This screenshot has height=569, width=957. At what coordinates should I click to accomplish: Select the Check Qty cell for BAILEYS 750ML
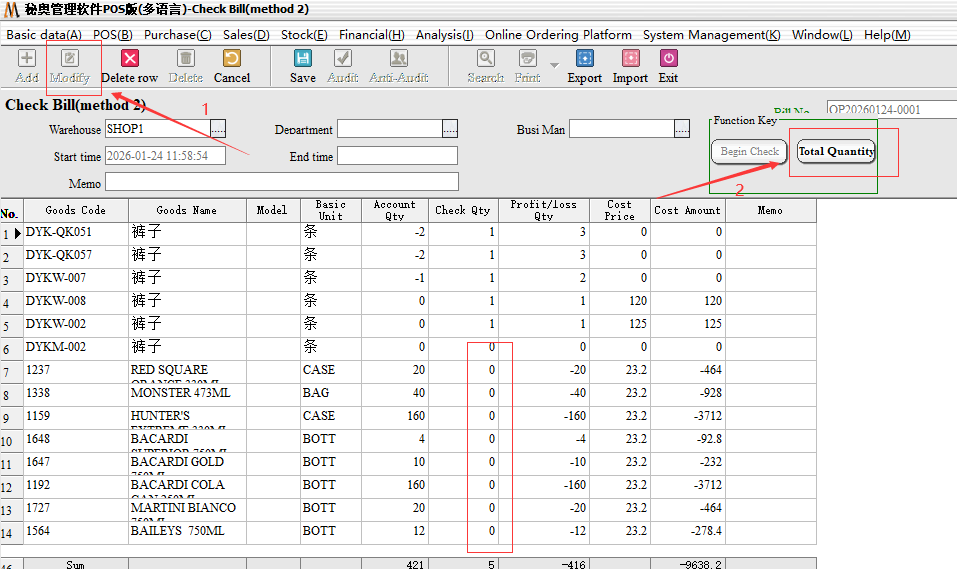(463, 531)
